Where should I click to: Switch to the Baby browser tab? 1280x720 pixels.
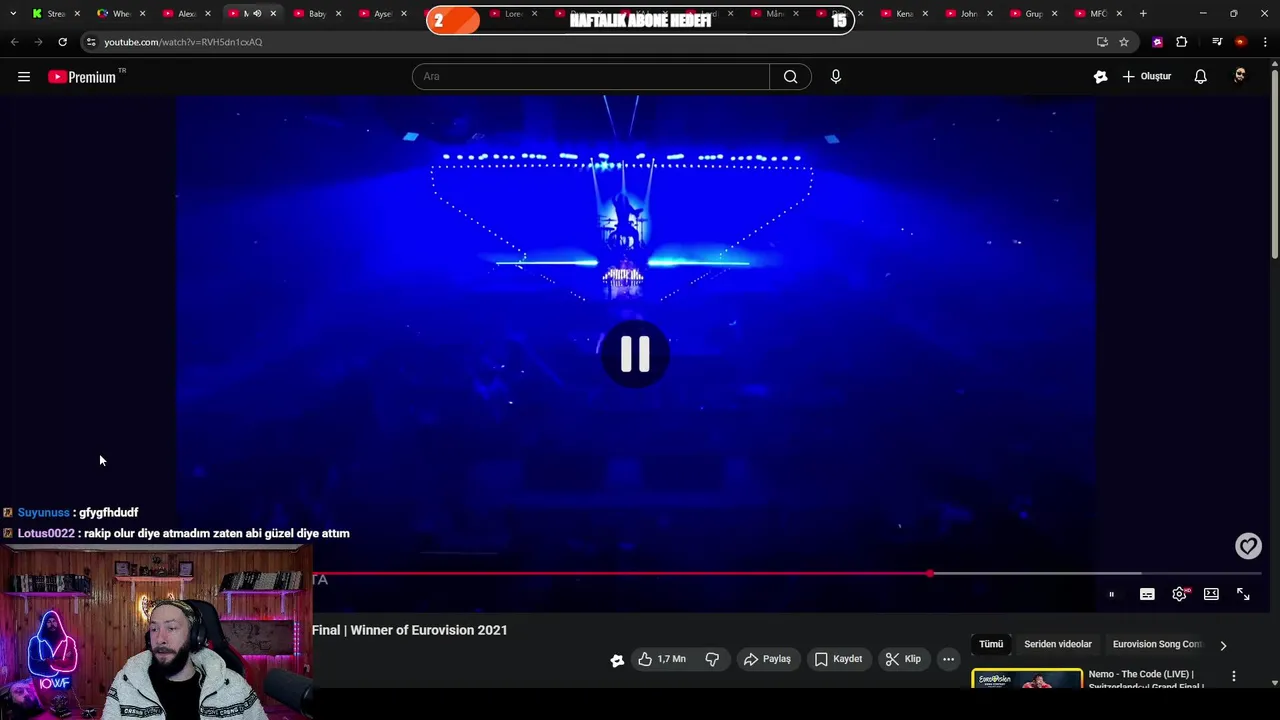[x=316, y=13]
